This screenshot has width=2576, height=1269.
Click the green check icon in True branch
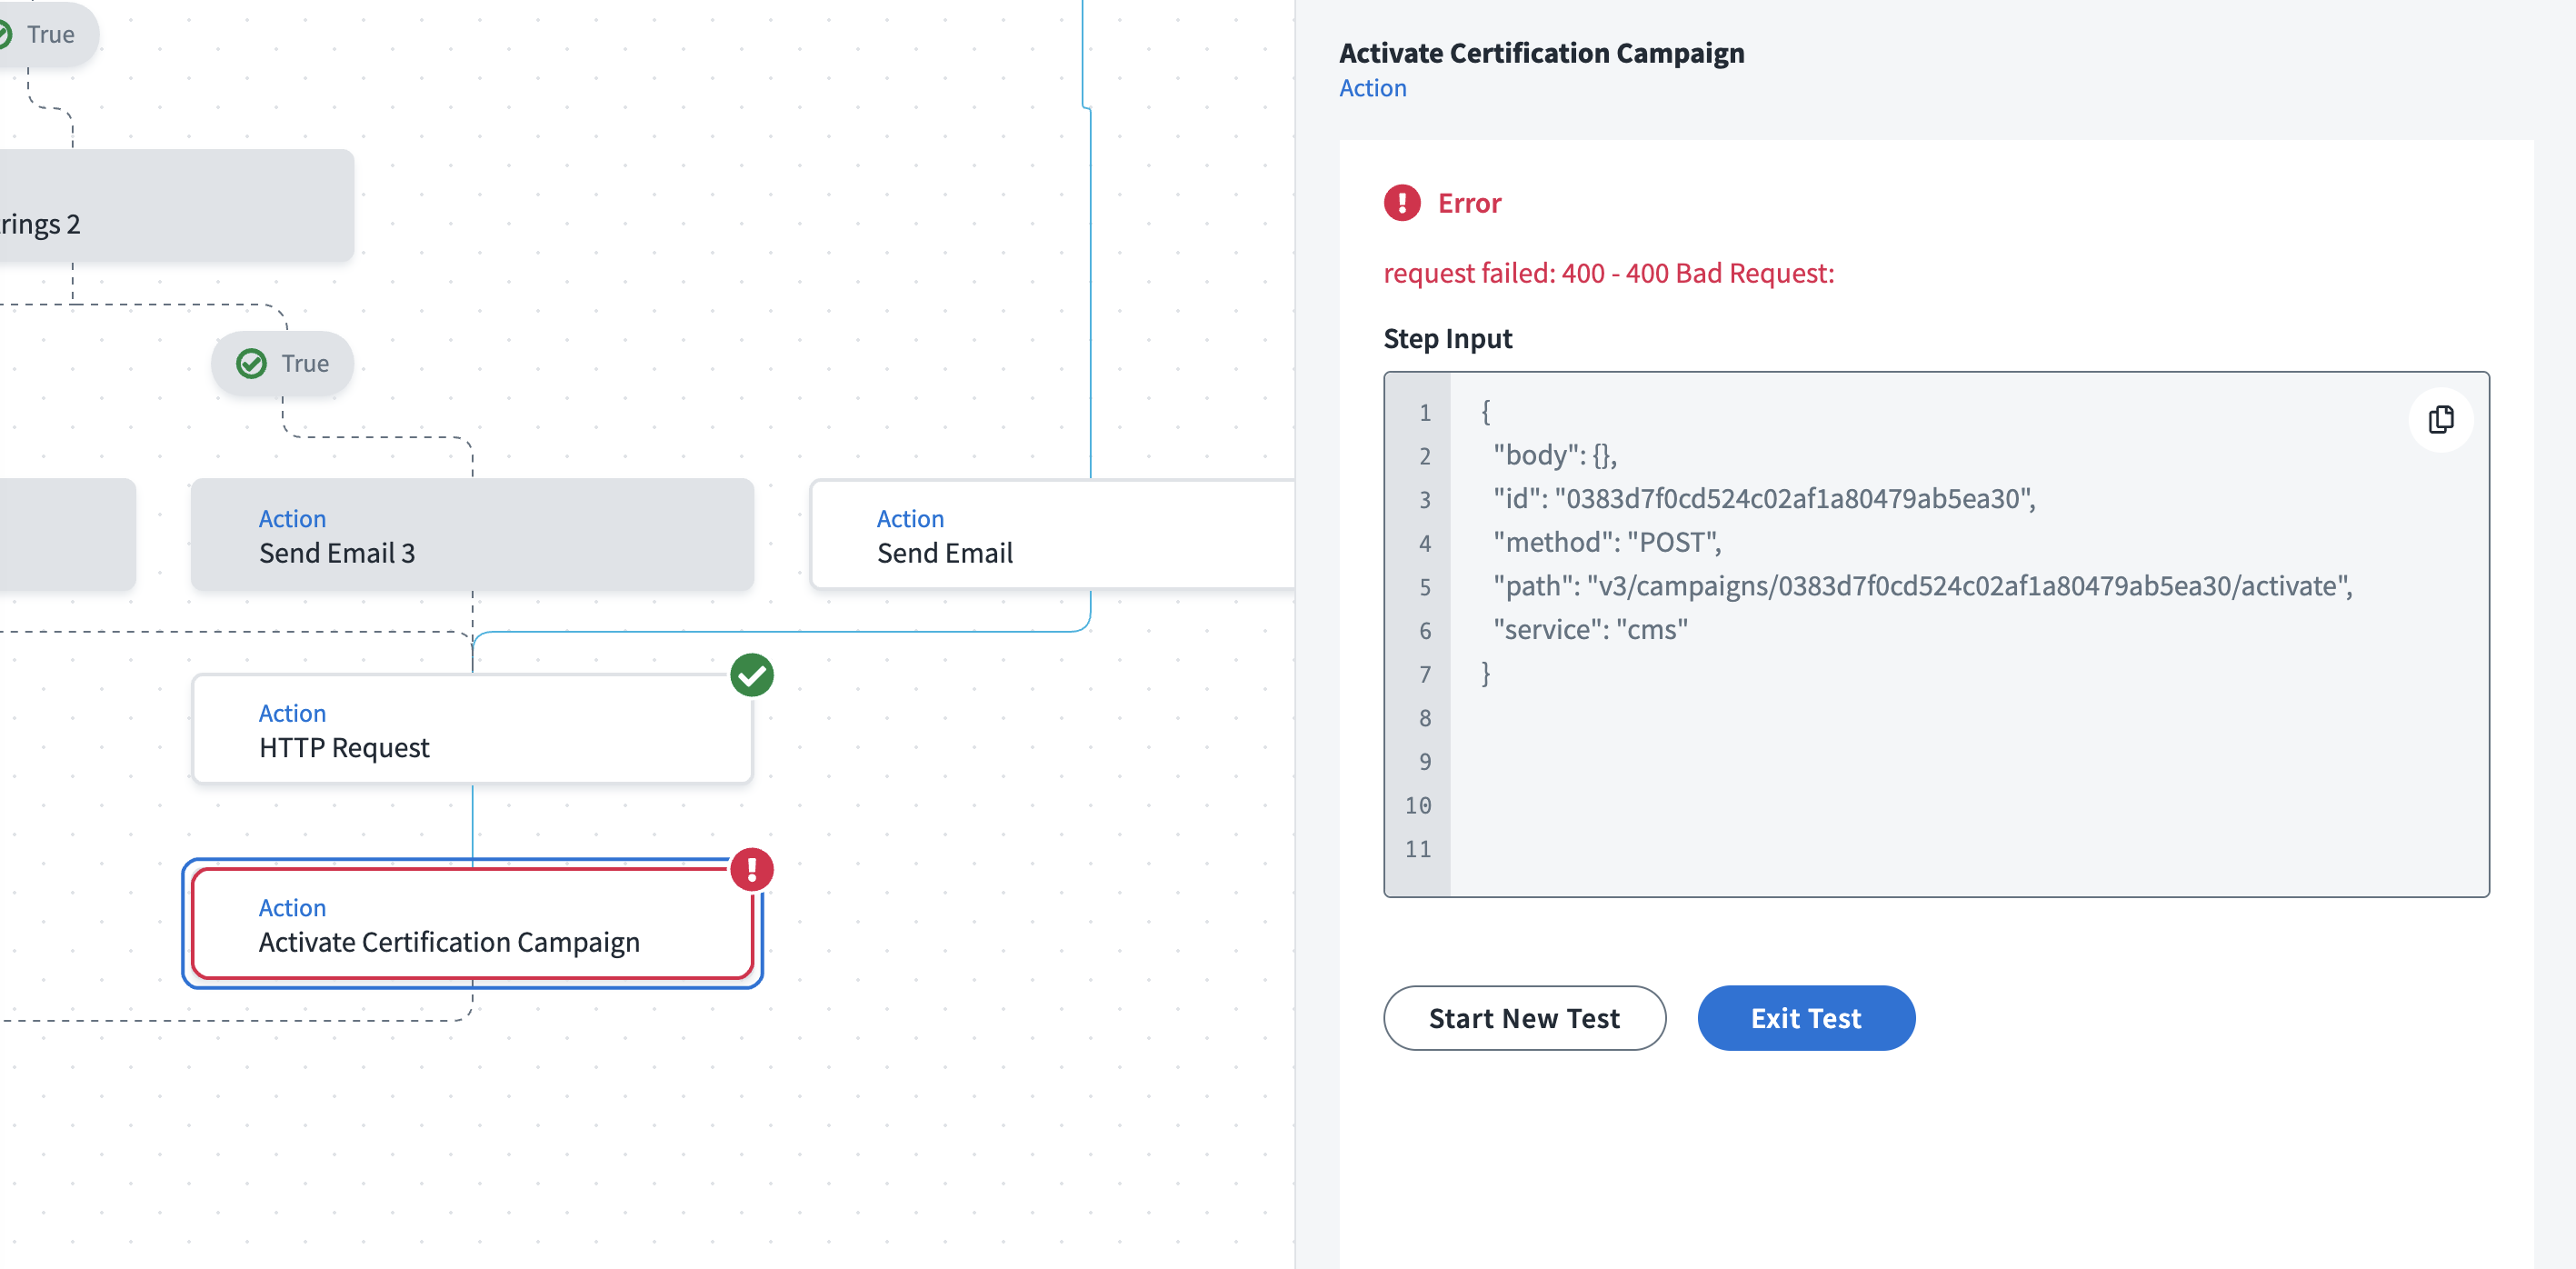pos(251,363)
